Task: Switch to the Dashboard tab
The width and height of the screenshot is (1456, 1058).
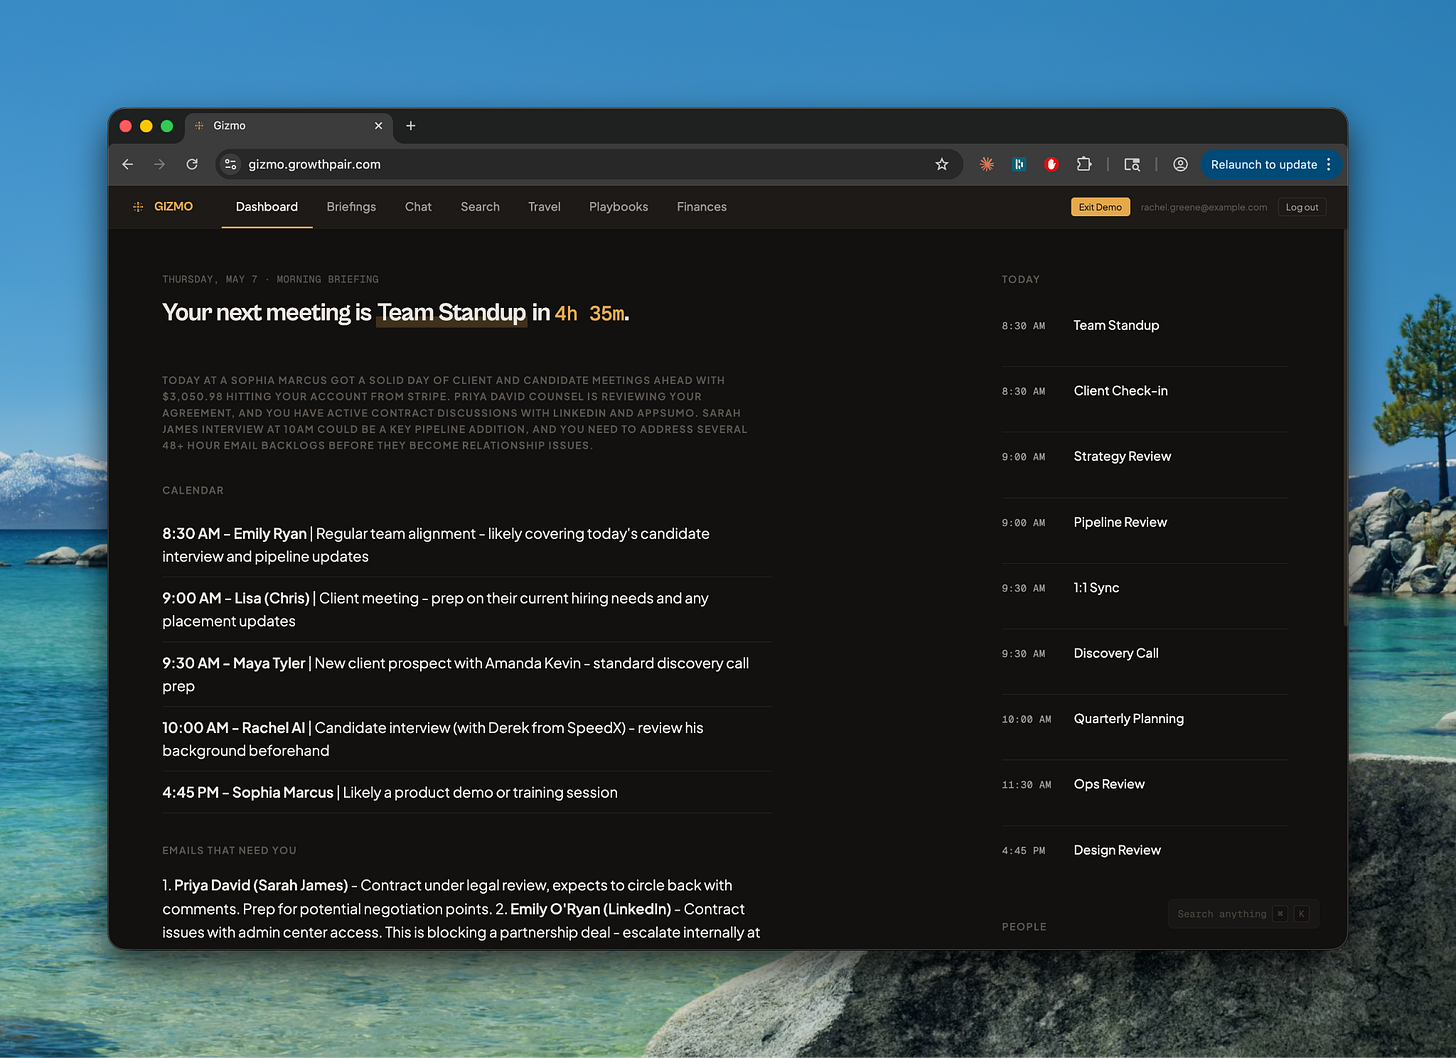Action: tap(267, 207)
